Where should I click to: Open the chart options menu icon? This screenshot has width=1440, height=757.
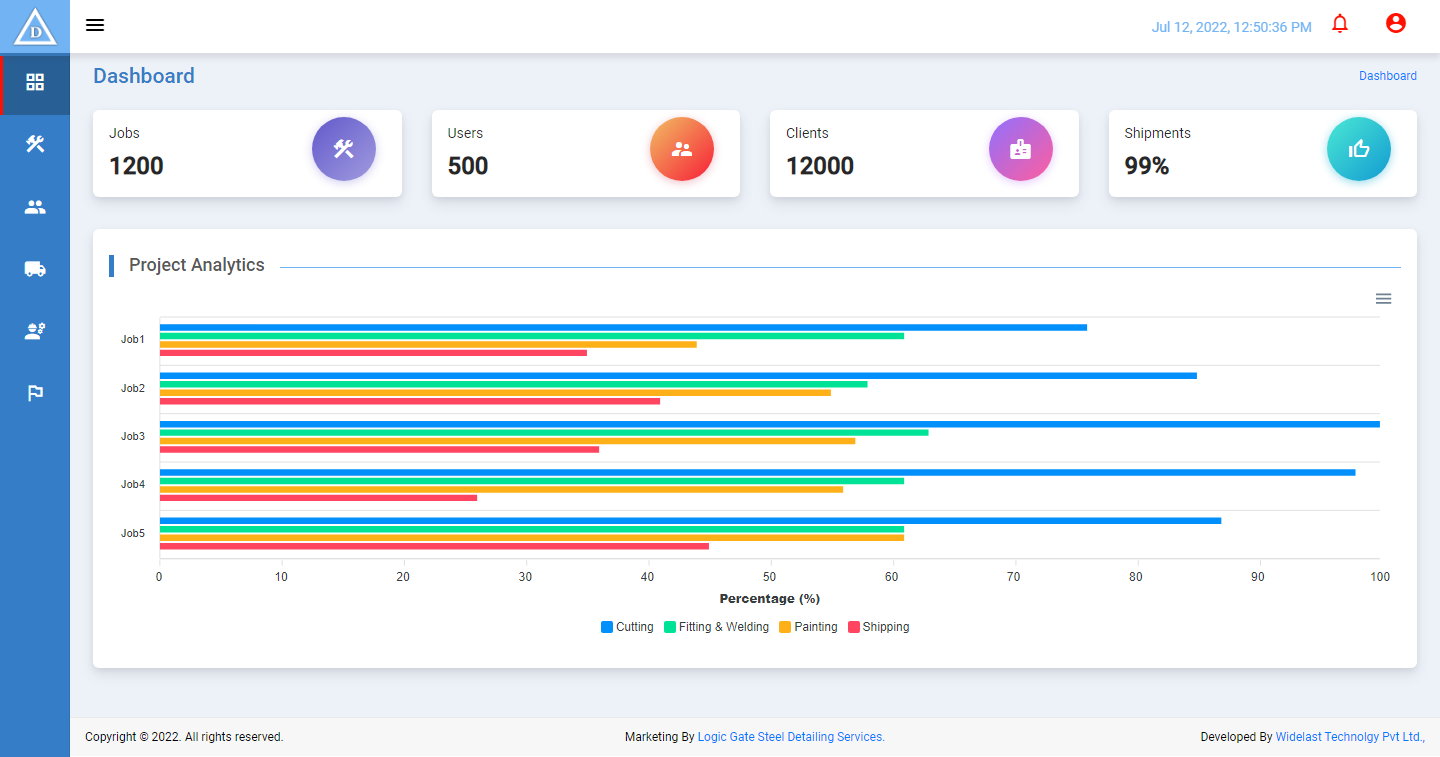[1384, 299]
